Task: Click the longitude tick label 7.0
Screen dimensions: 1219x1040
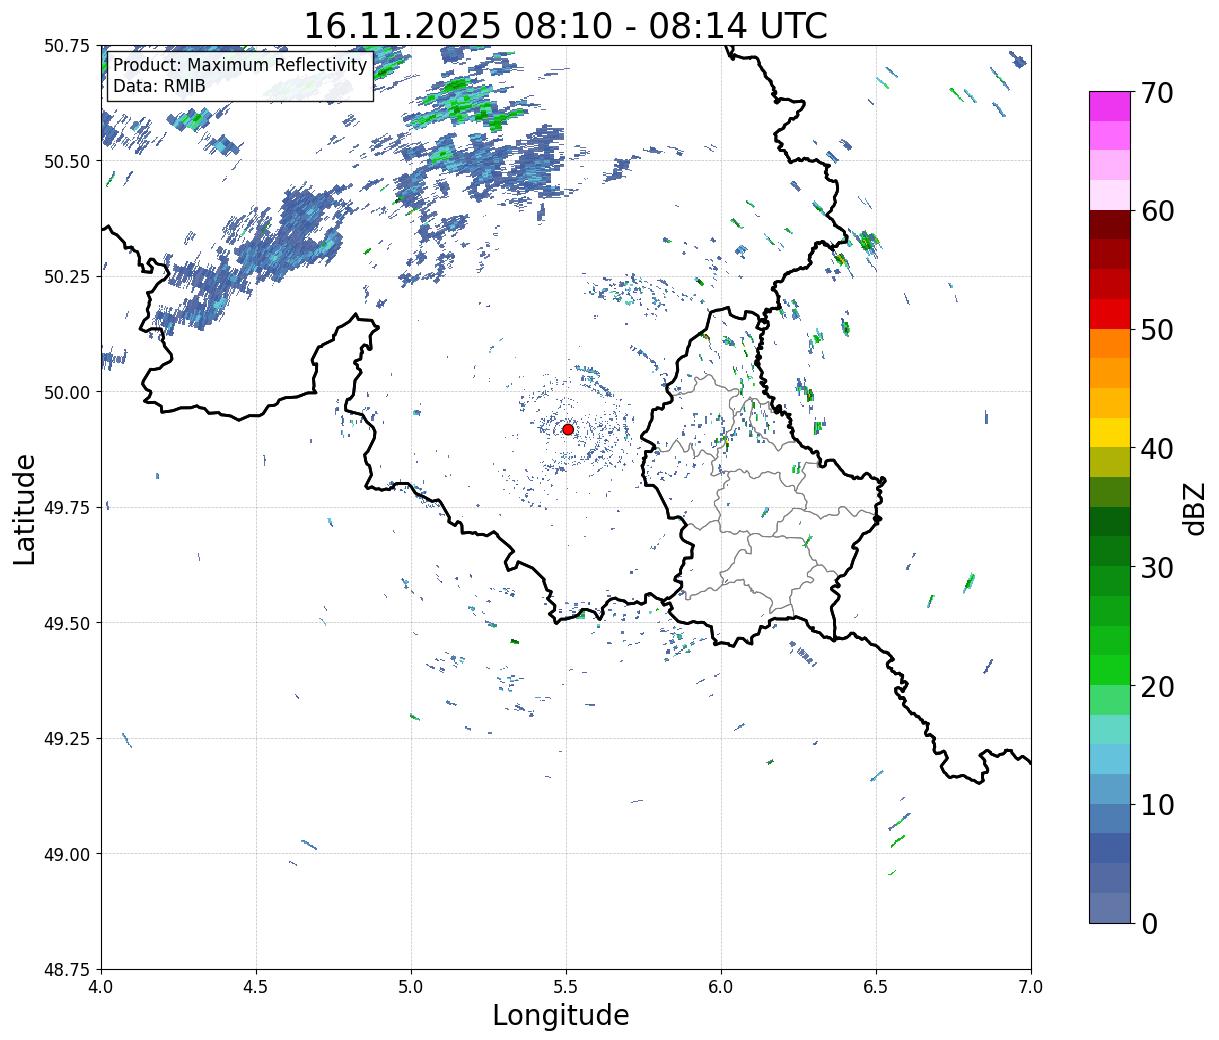Action: pyautogui.click(x=1031, y=986)
